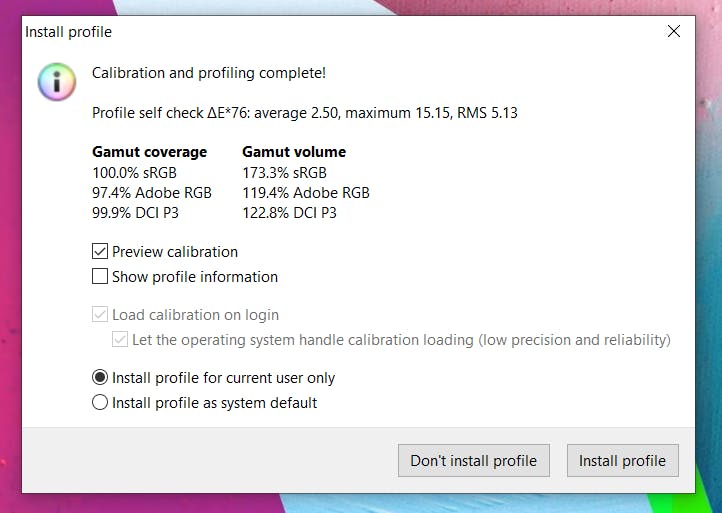Click the Profile self check ΔE*76 line

[x=304, y=113]
